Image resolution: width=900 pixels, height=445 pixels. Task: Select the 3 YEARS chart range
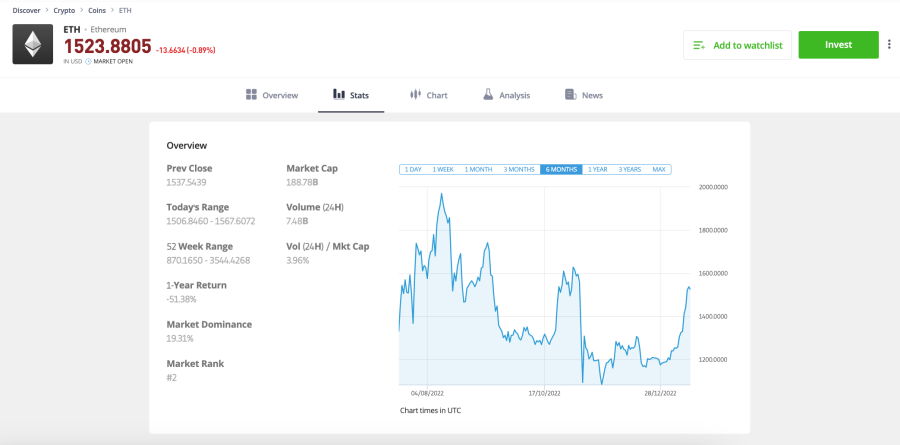(630, 169)
